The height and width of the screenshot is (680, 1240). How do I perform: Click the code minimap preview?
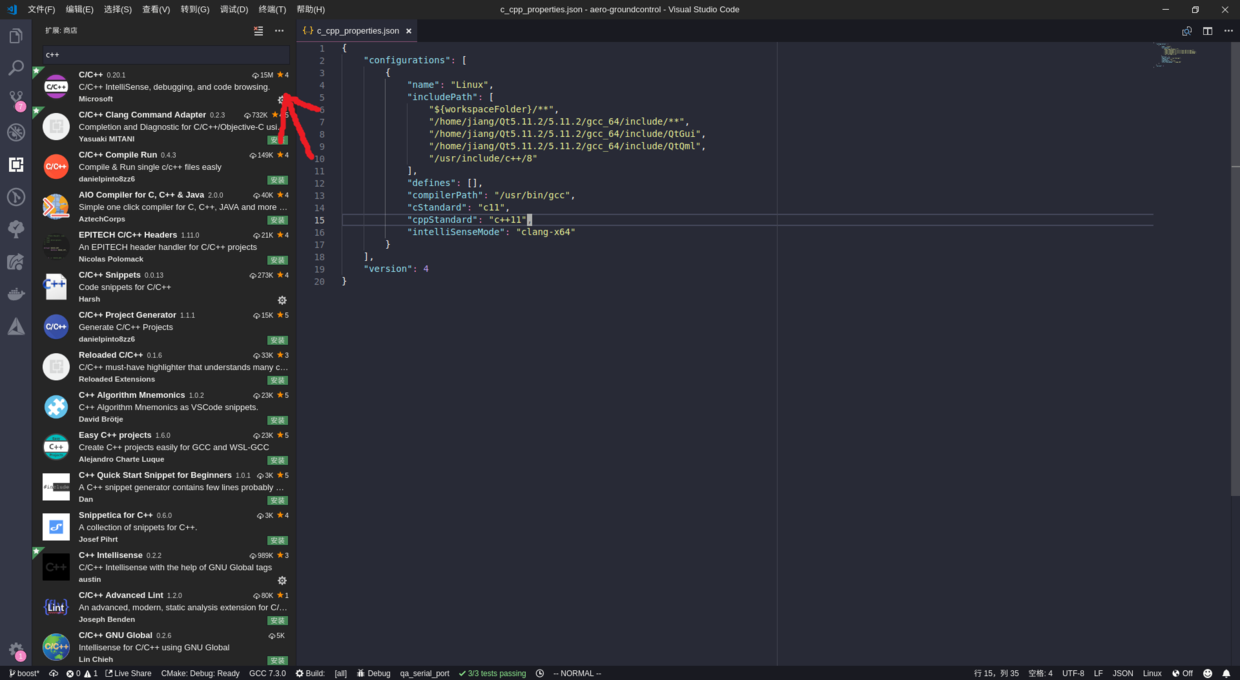tap(1175, 56)
